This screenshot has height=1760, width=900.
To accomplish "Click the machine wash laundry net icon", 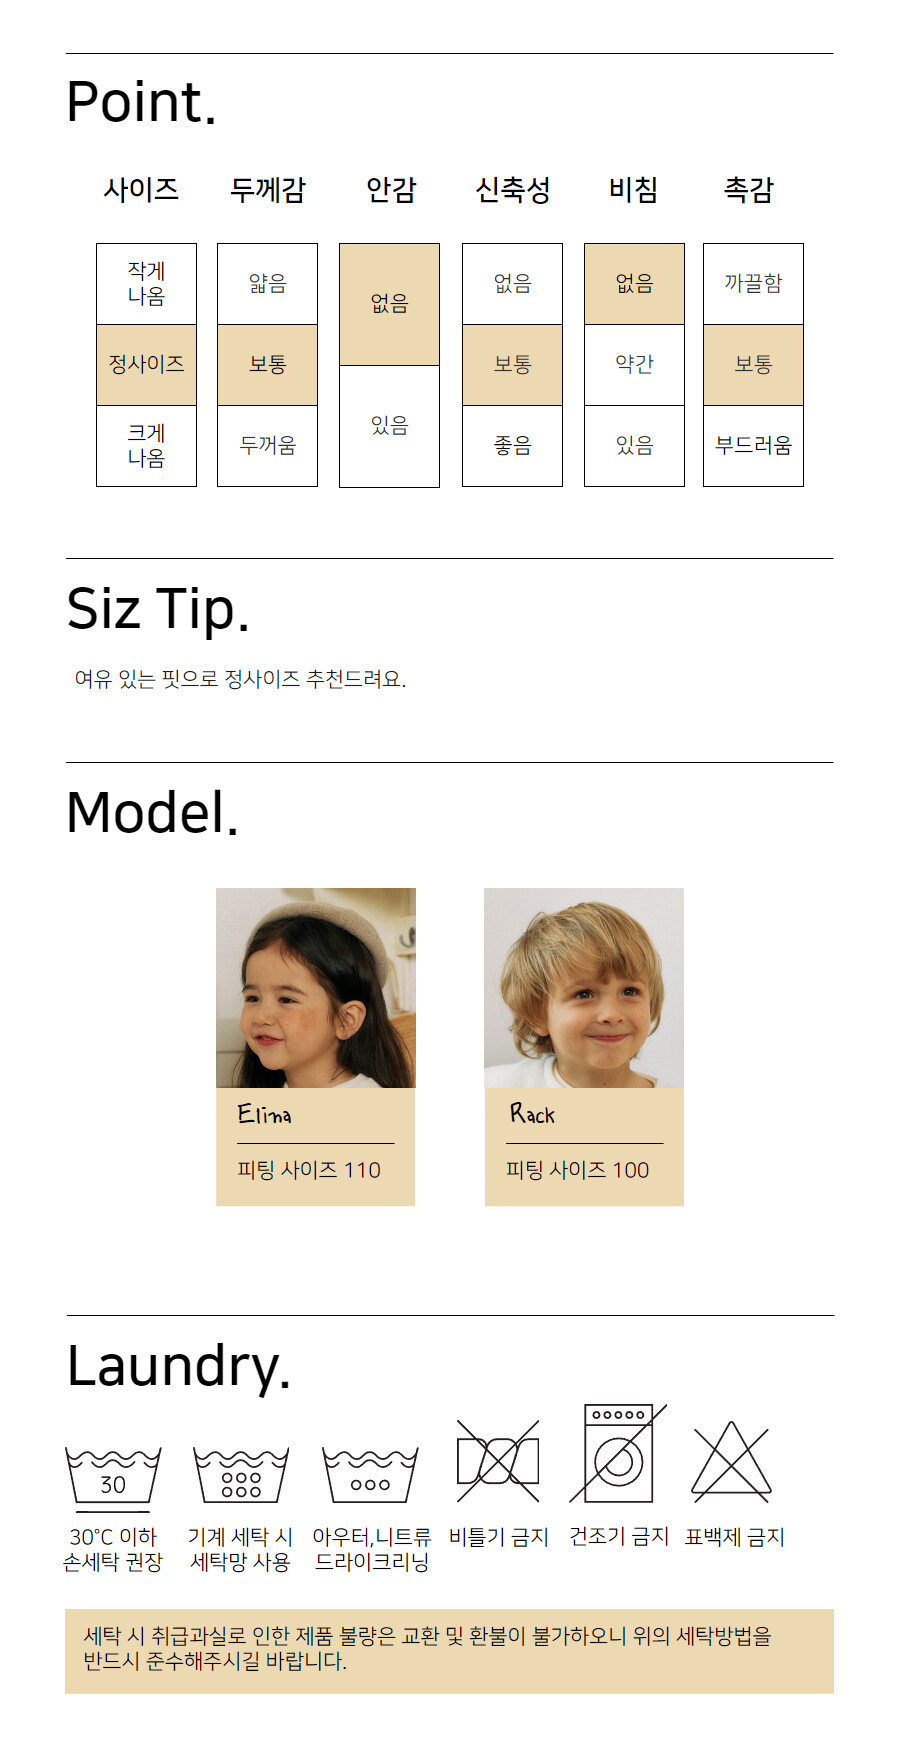I will click(x=241, y=1474).
